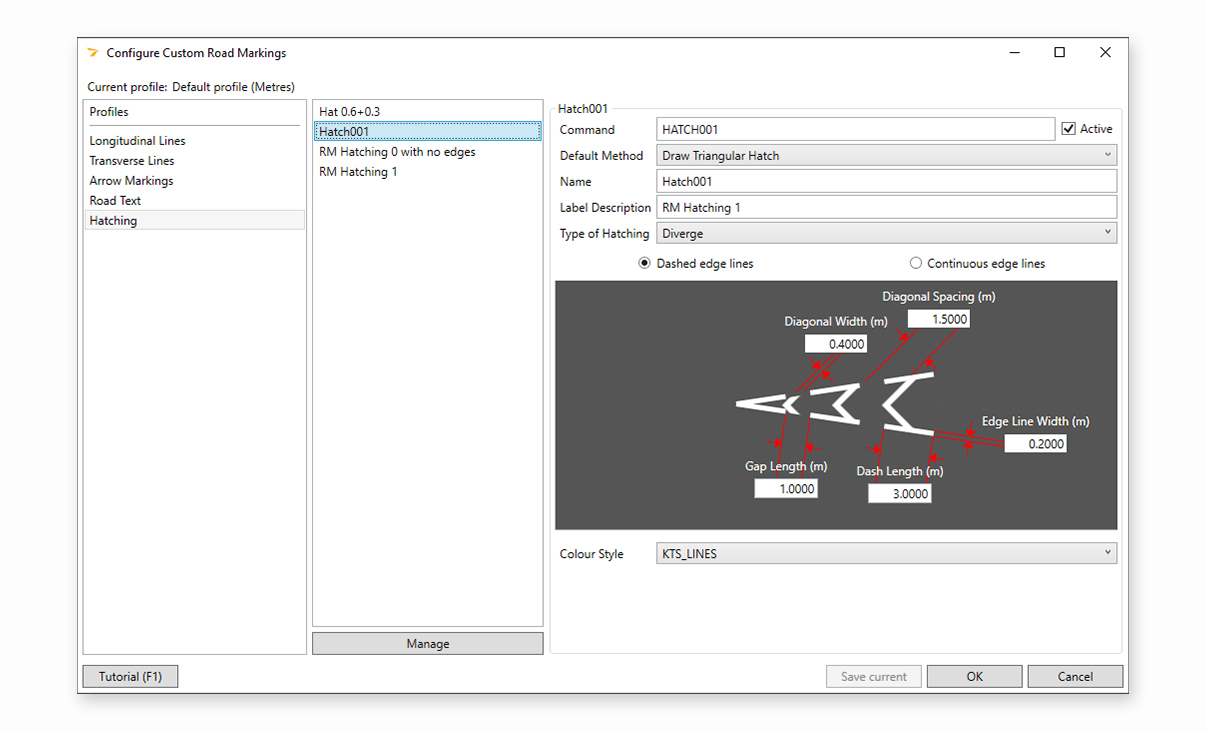
Task: Click Save current to store the profile
Action: (x=873, y=676)
